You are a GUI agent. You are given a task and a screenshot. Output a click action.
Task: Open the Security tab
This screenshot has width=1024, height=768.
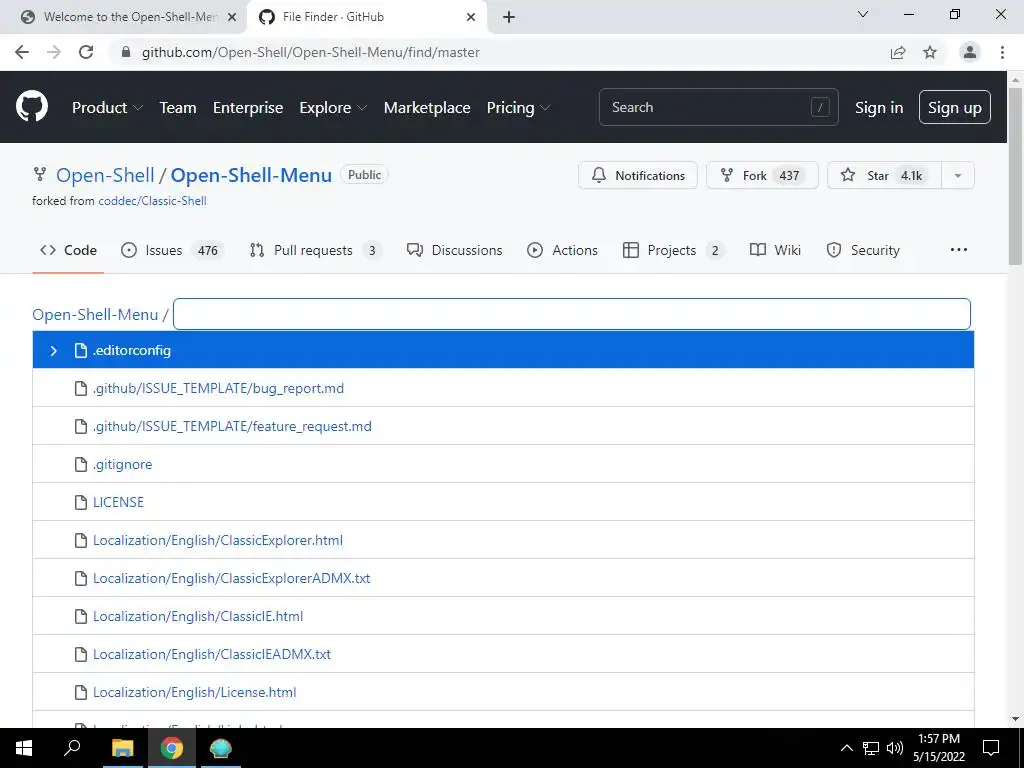[x=863, y=250]
